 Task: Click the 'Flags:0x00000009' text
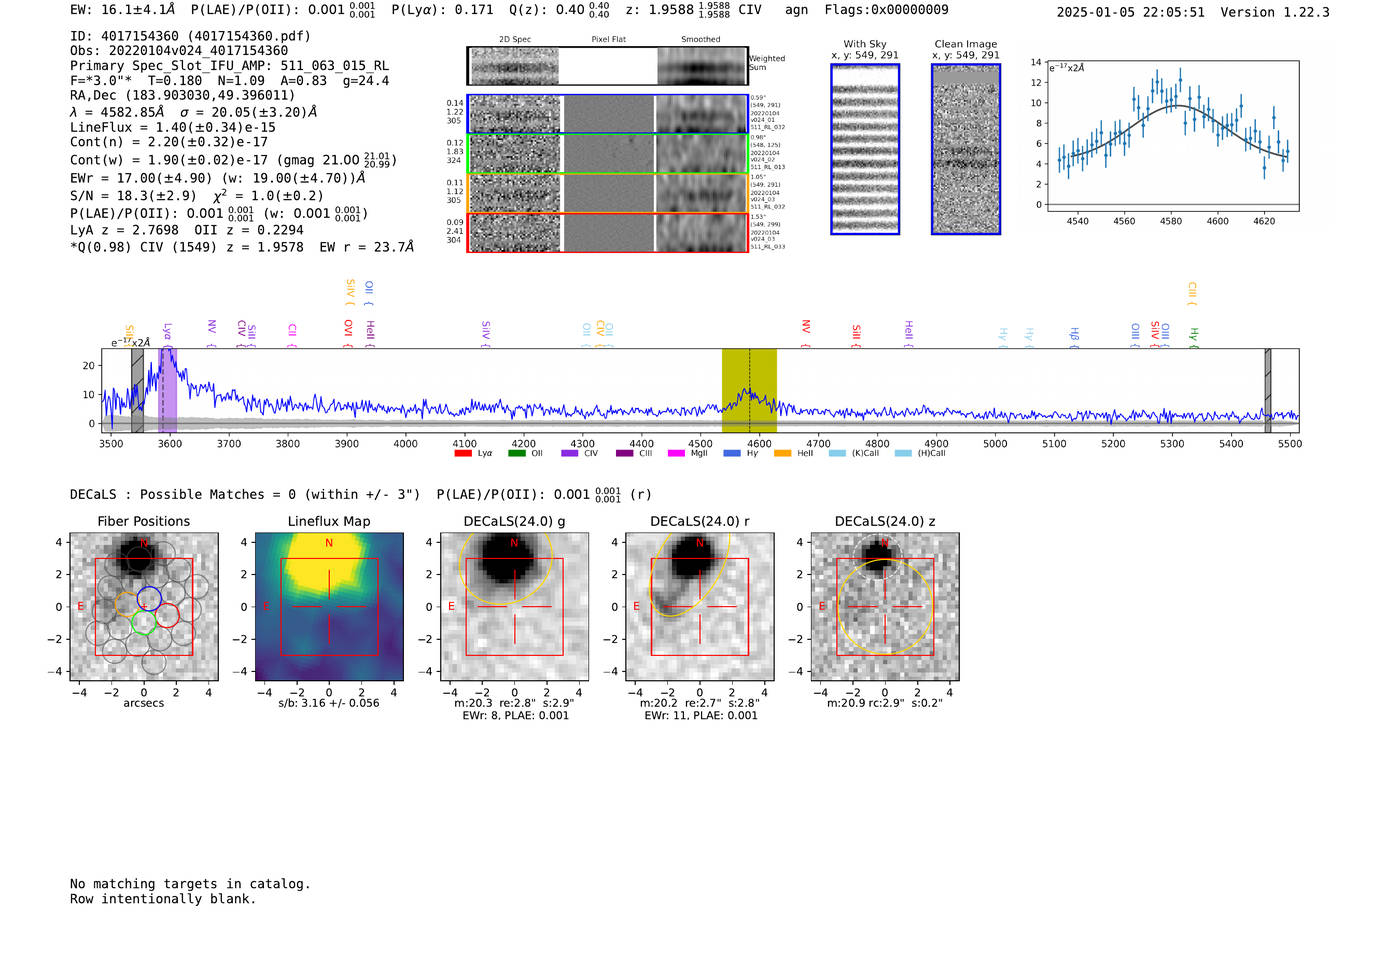(x=887, y=10)
